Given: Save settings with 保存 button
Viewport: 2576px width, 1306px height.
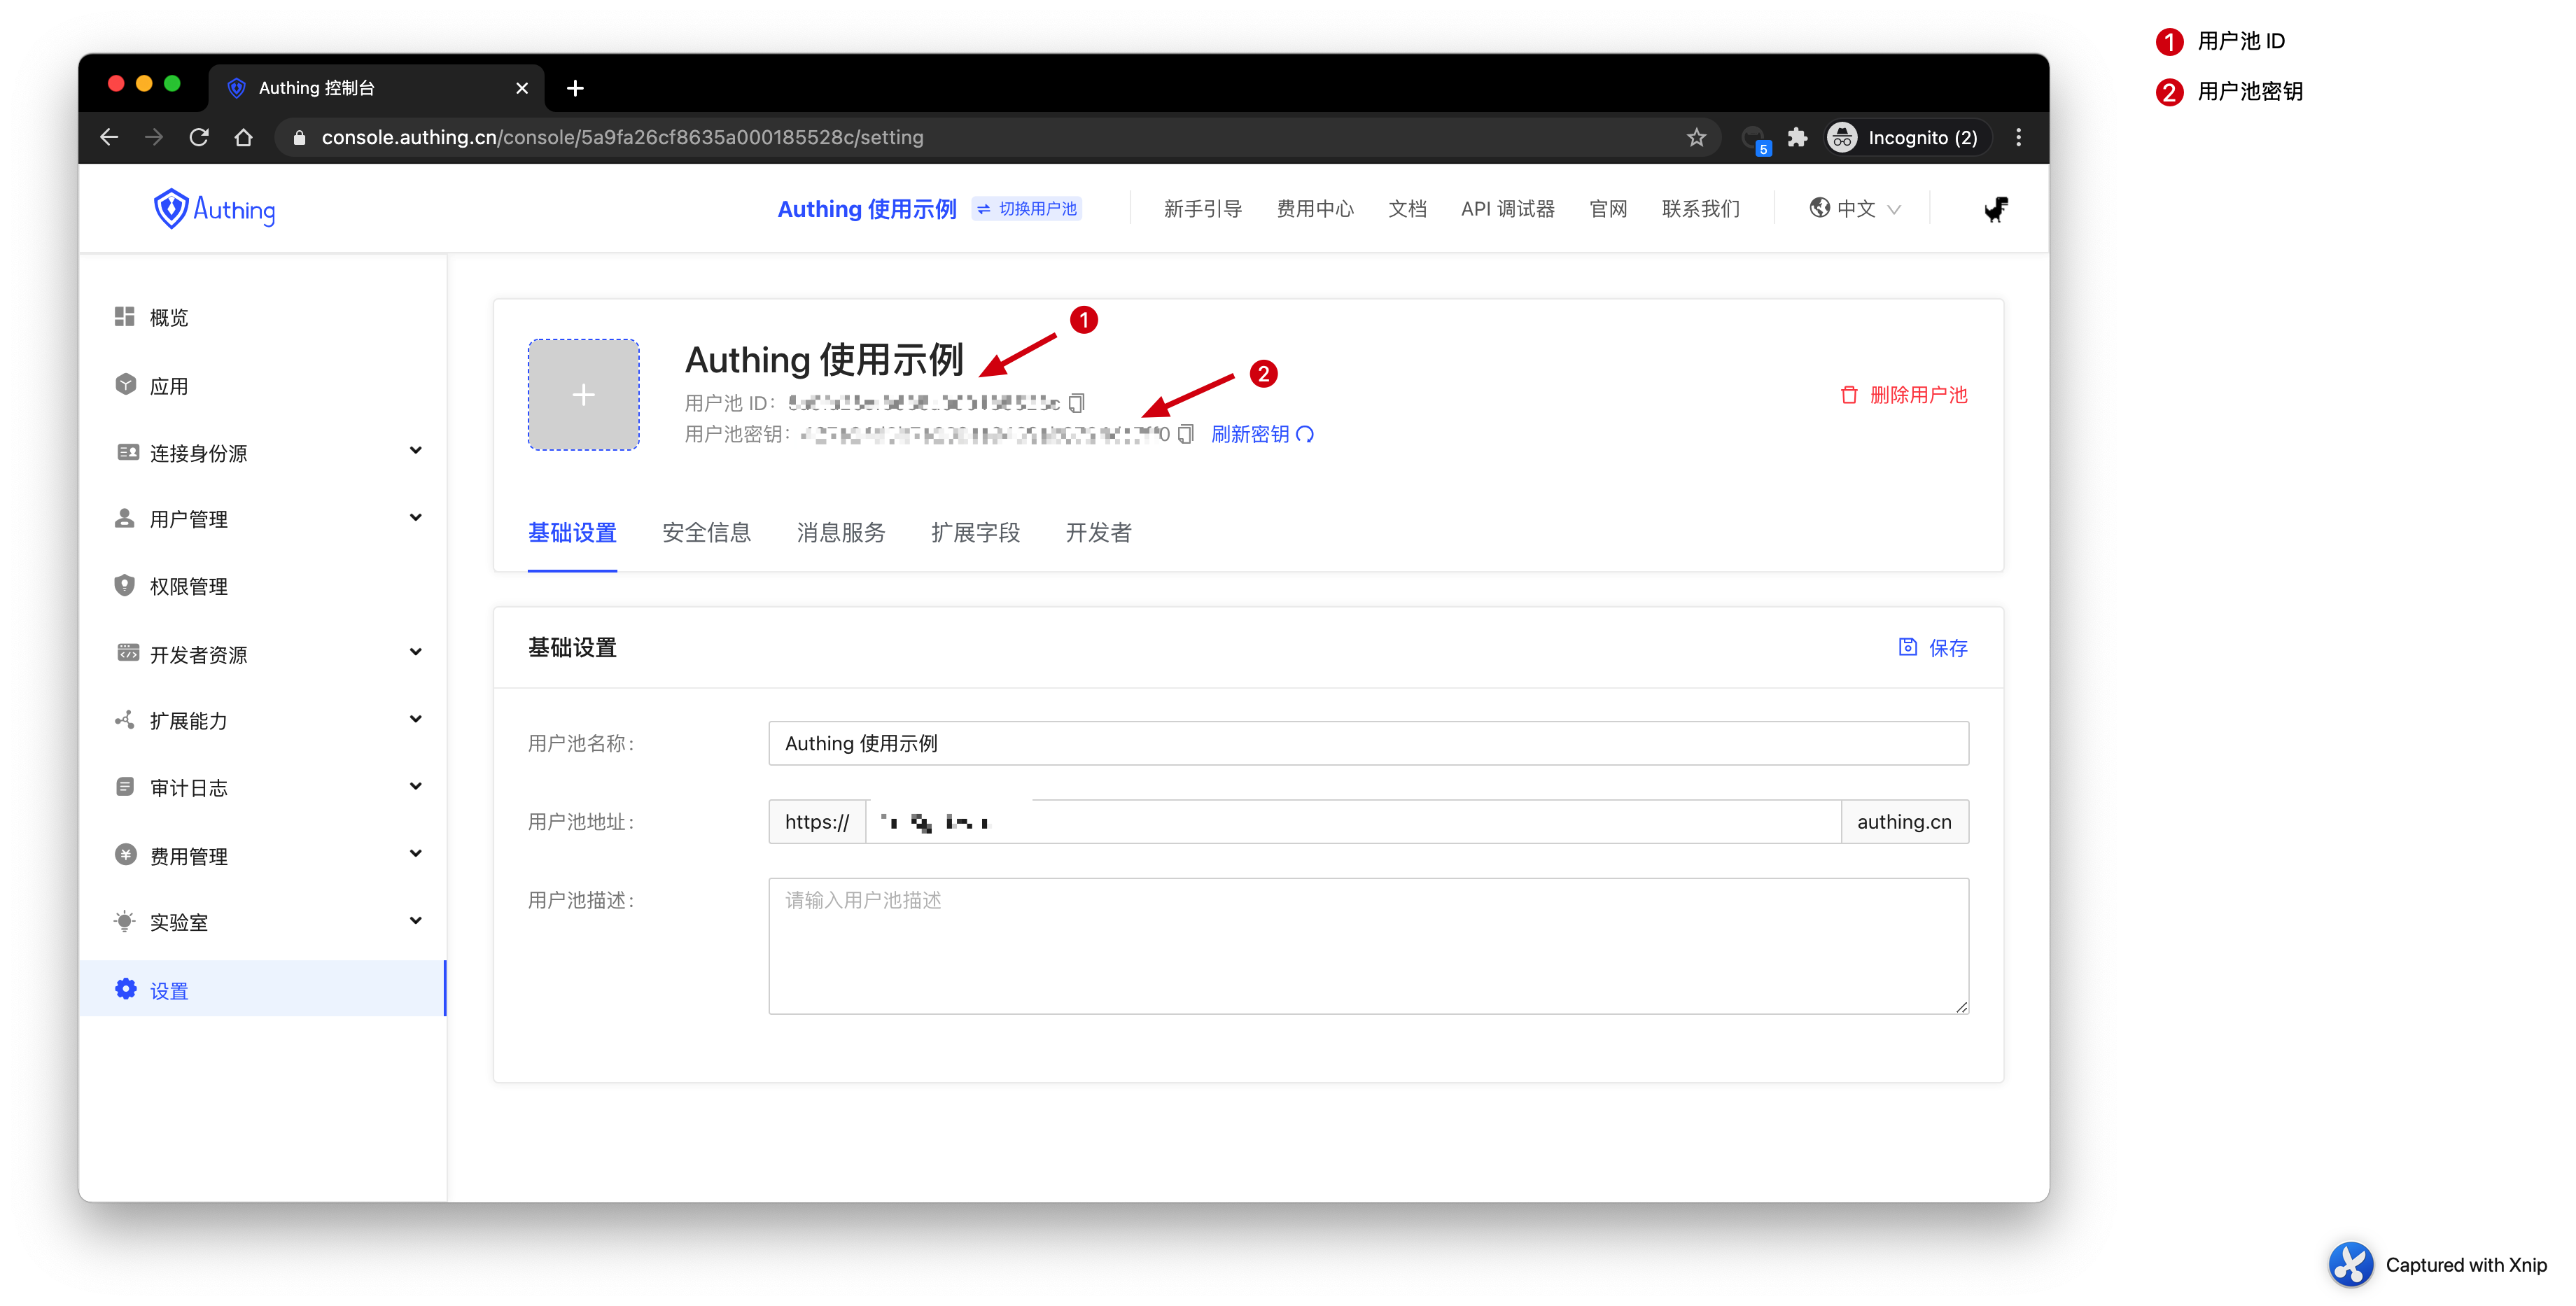Looking at the screenshot, I should pos(1933,648).
